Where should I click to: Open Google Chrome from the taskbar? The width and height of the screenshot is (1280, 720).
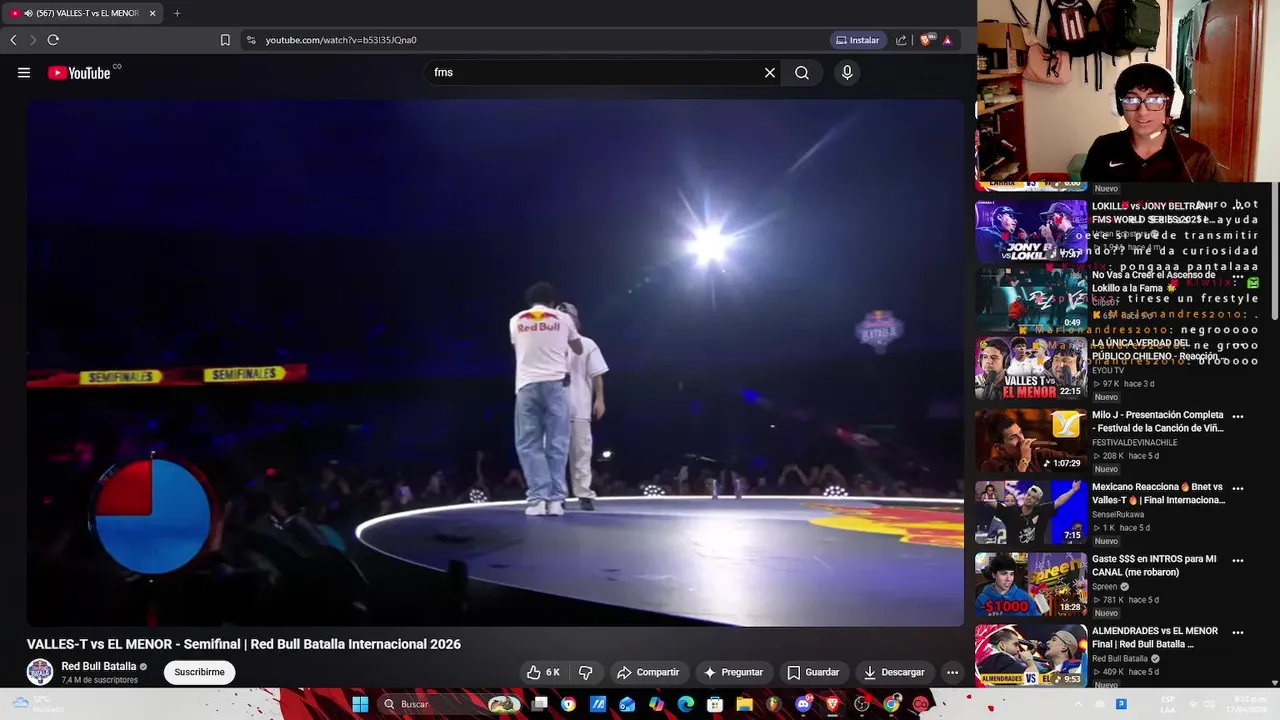(x=891, y=704)
